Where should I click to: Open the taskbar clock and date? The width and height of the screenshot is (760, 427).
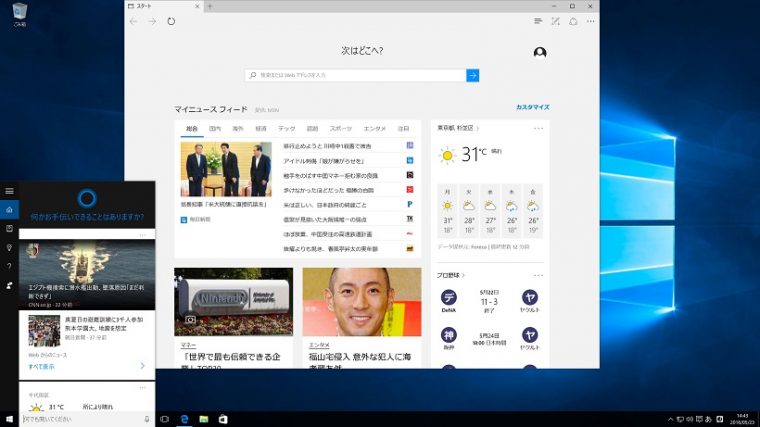[x=742, y=419]
